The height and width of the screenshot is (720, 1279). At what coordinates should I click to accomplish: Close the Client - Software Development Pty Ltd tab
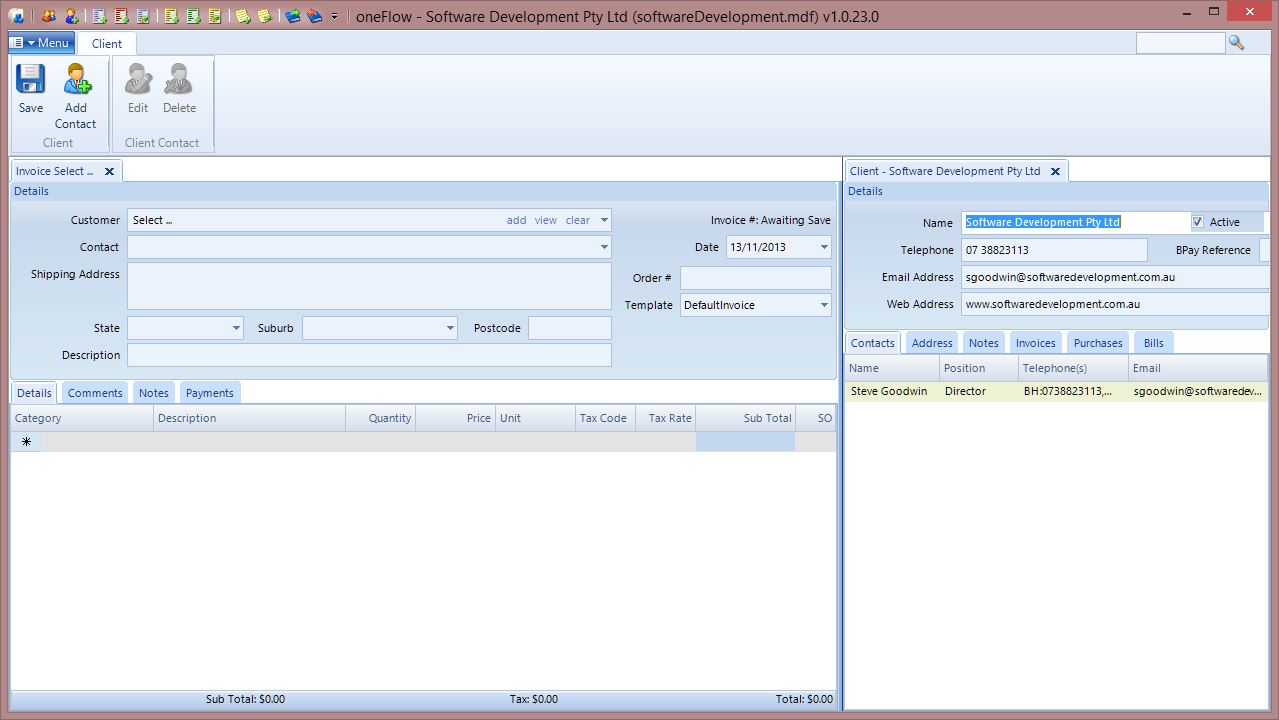coord(1055,171)
